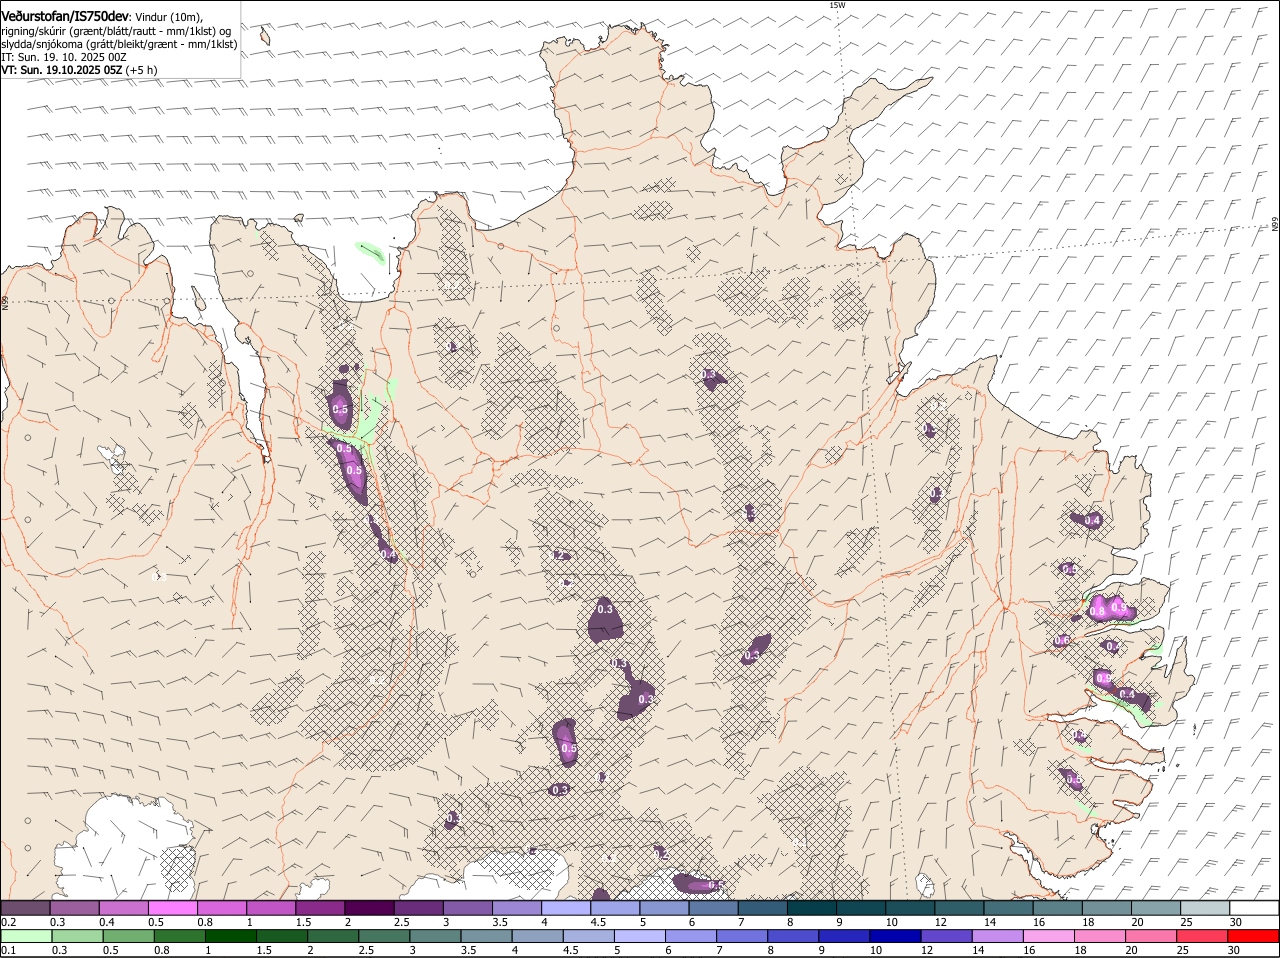The image size is (1280, 958).
Task: Select upper legend swatch for 3.5 mm
Action: click(x=517, y=907)
